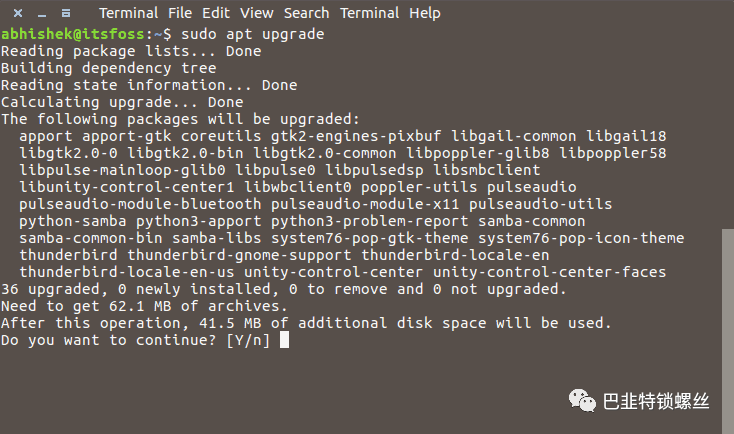Click the Chinese watermark text
Viewport: 734px width, 434px height.
pyautogui.click(x=656, y=402)
